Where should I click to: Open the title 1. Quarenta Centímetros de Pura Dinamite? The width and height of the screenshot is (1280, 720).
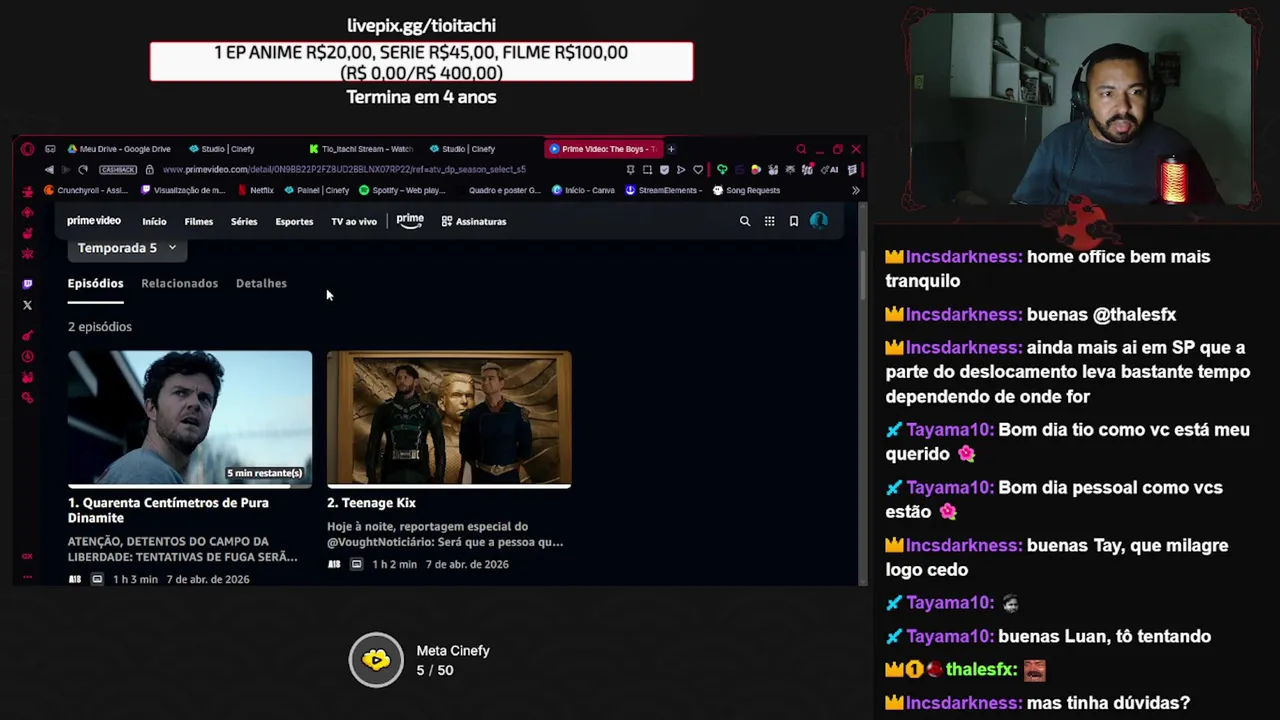coord(168,510)
